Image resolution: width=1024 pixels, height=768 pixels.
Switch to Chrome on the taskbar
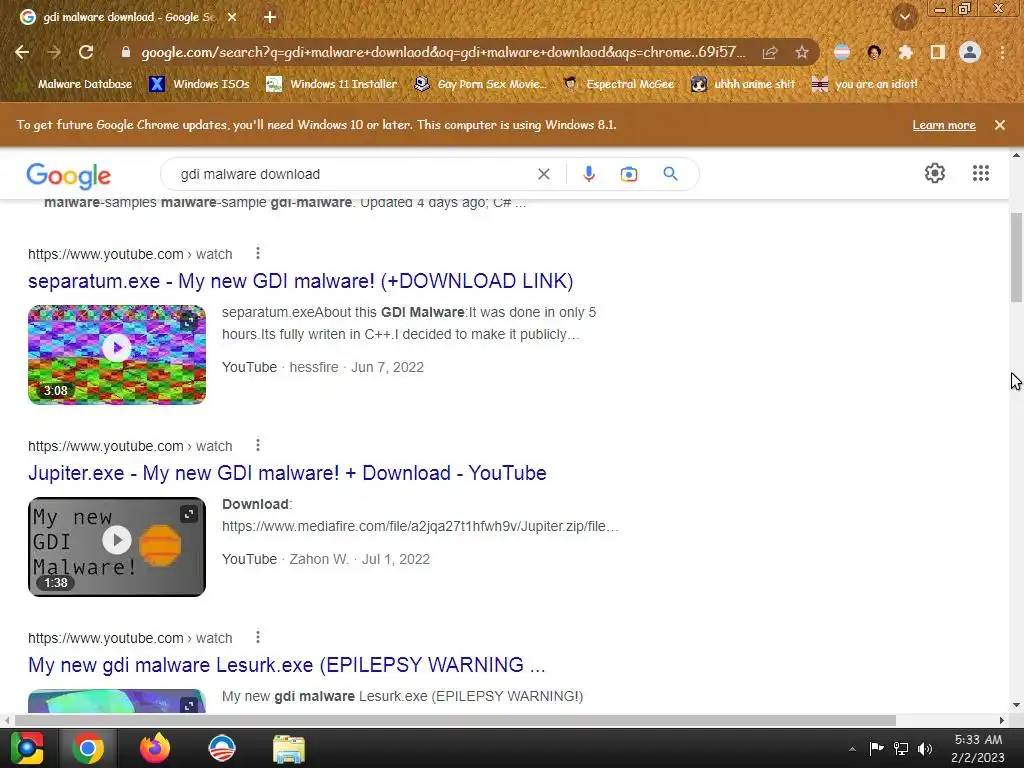point(88,748)
